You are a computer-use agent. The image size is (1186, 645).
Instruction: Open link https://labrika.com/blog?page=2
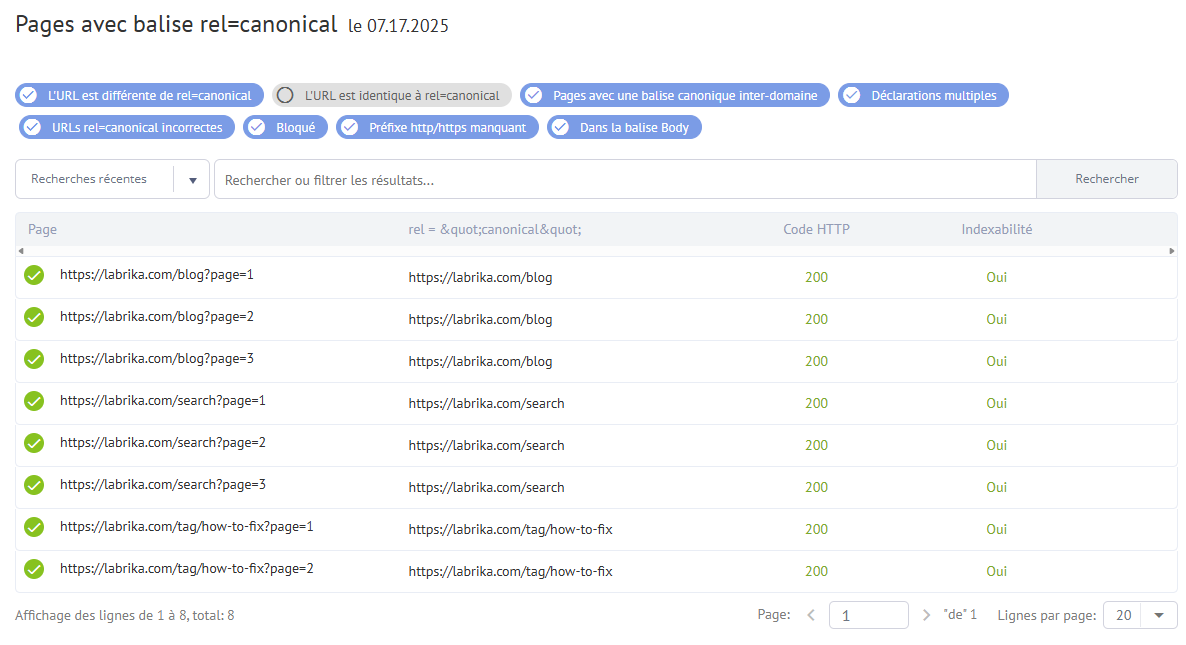pos(157,317)
